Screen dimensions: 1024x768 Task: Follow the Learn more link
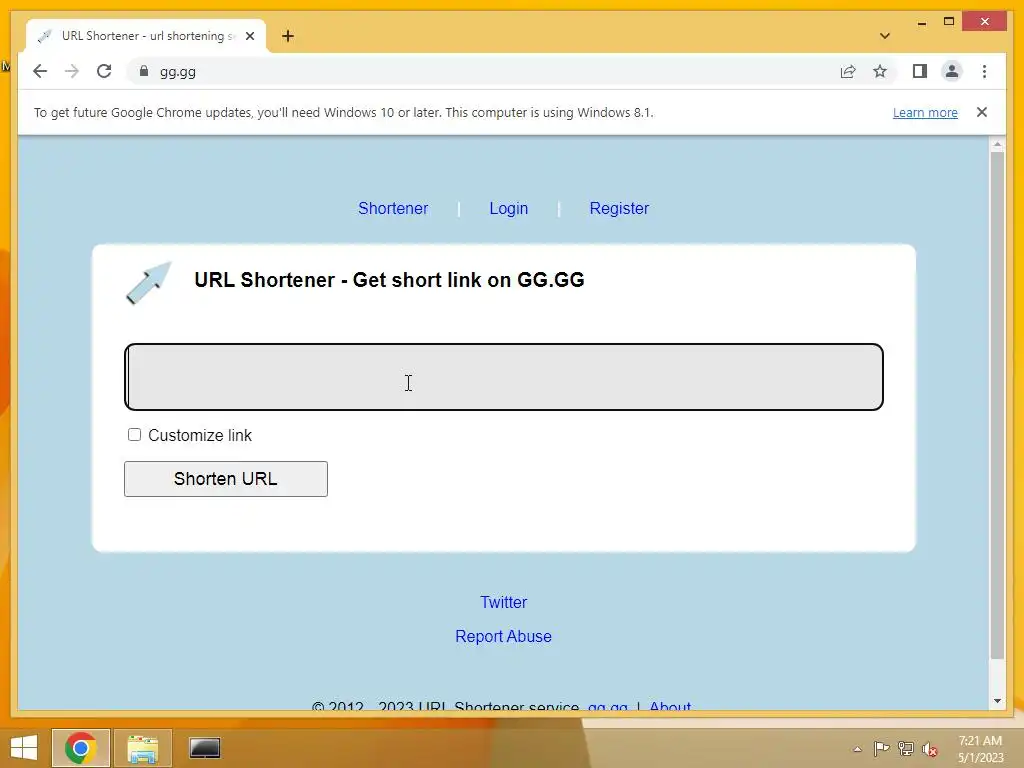pos(925,112)
